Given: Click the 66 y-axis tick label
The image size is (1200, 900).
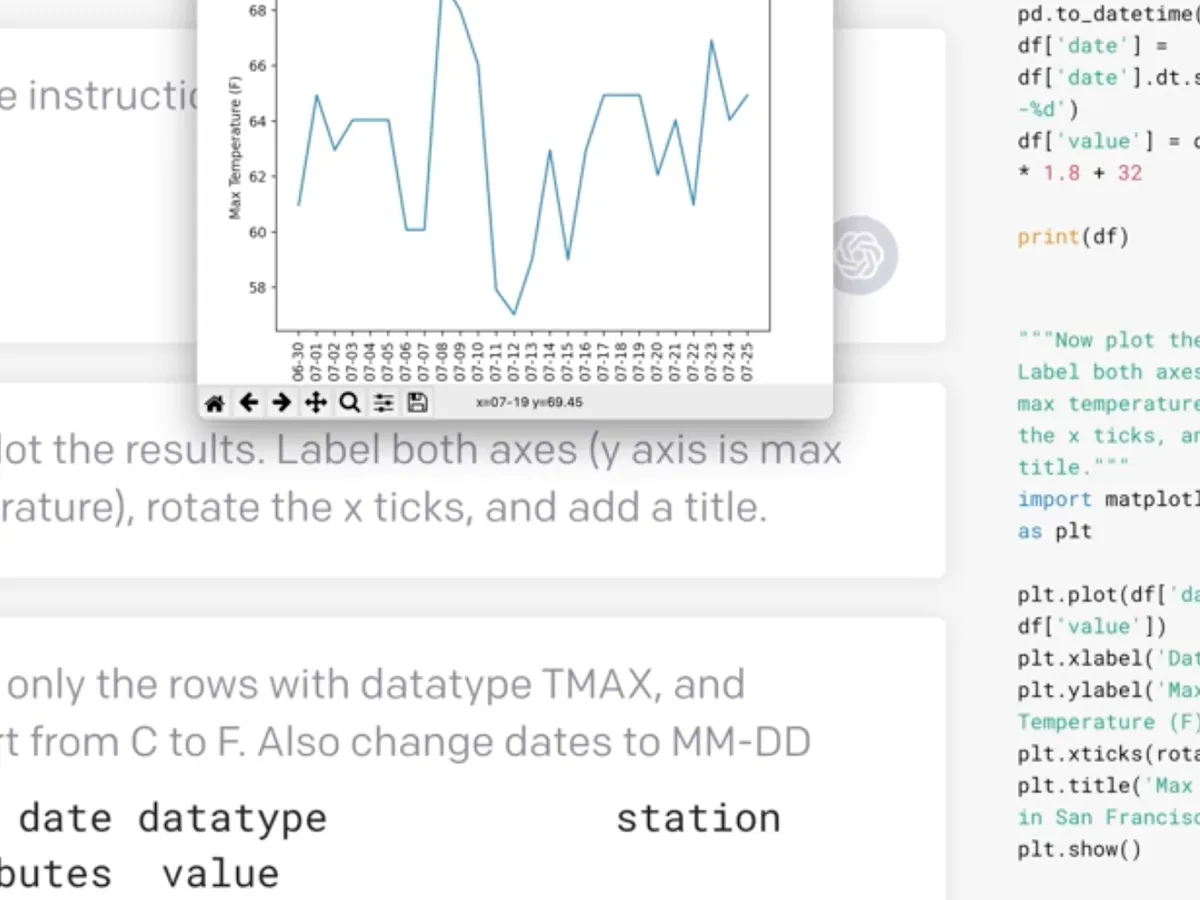Looking at the screenshot, I should (x=256, y=66).
